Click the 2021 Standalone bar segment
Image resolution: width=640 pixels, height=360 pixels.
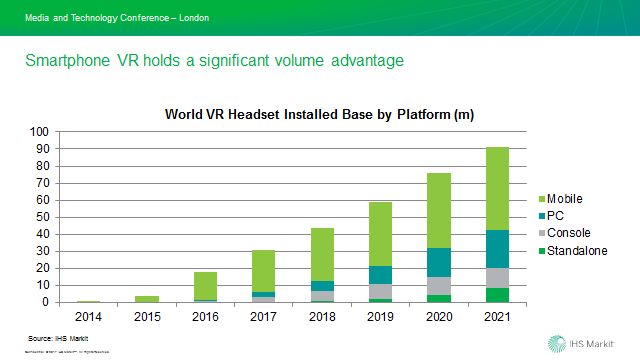(497, 295)
